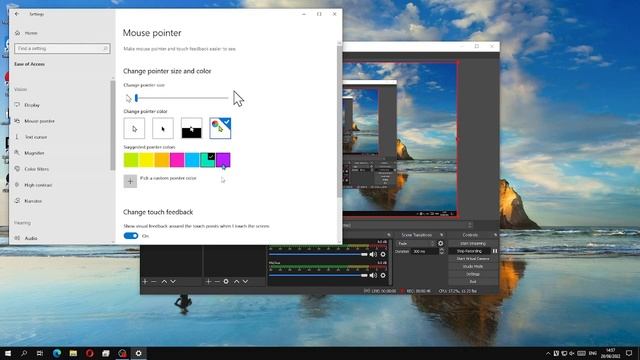
Task: Click the plus to pick custom pointer color
Action: [130, 182]
